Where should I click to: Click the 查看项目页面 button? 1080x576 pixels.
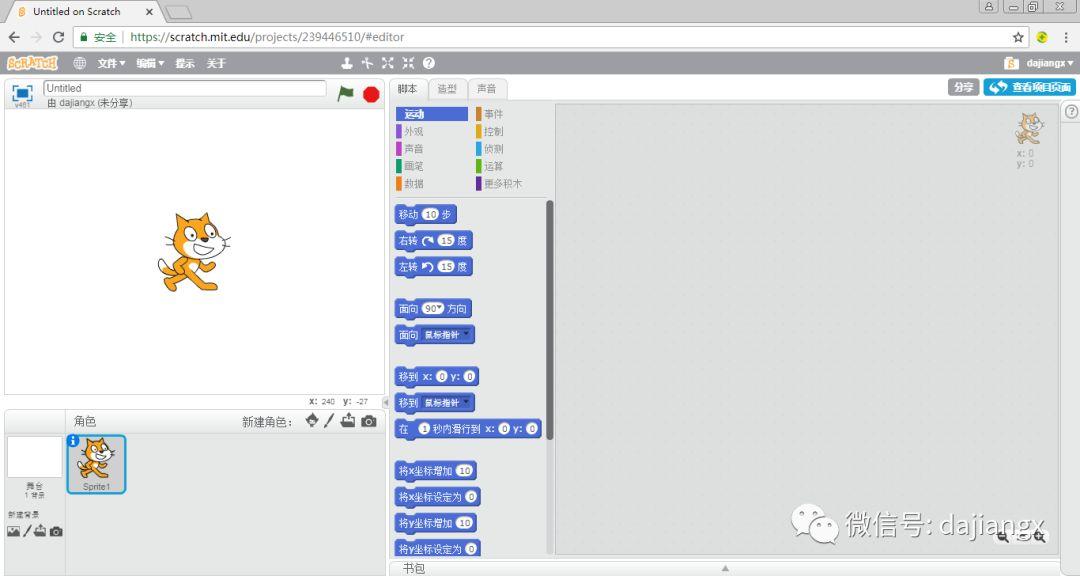pos(1030,88)
